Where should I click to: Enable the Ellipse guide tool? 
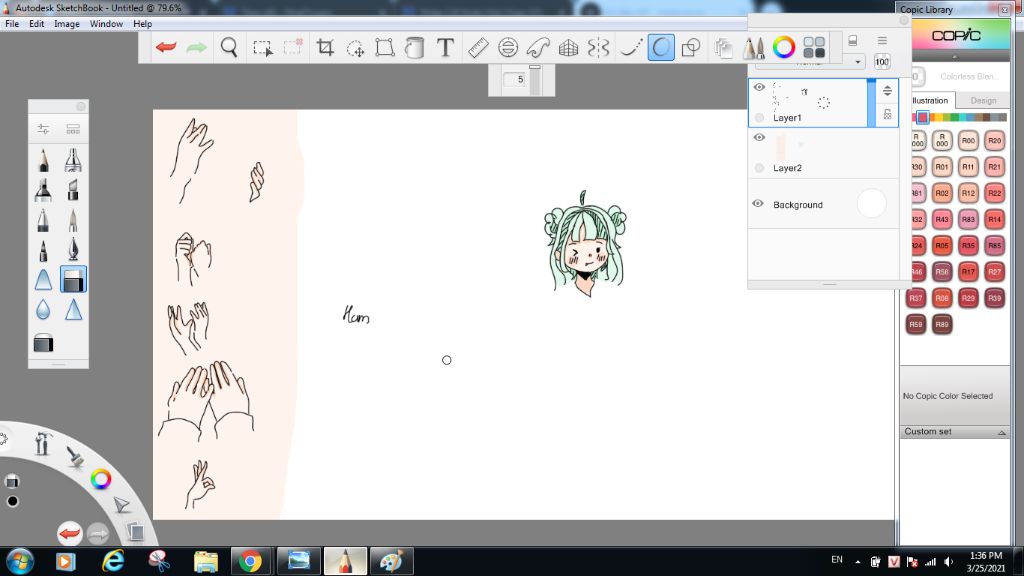click(x=507, y=47)
